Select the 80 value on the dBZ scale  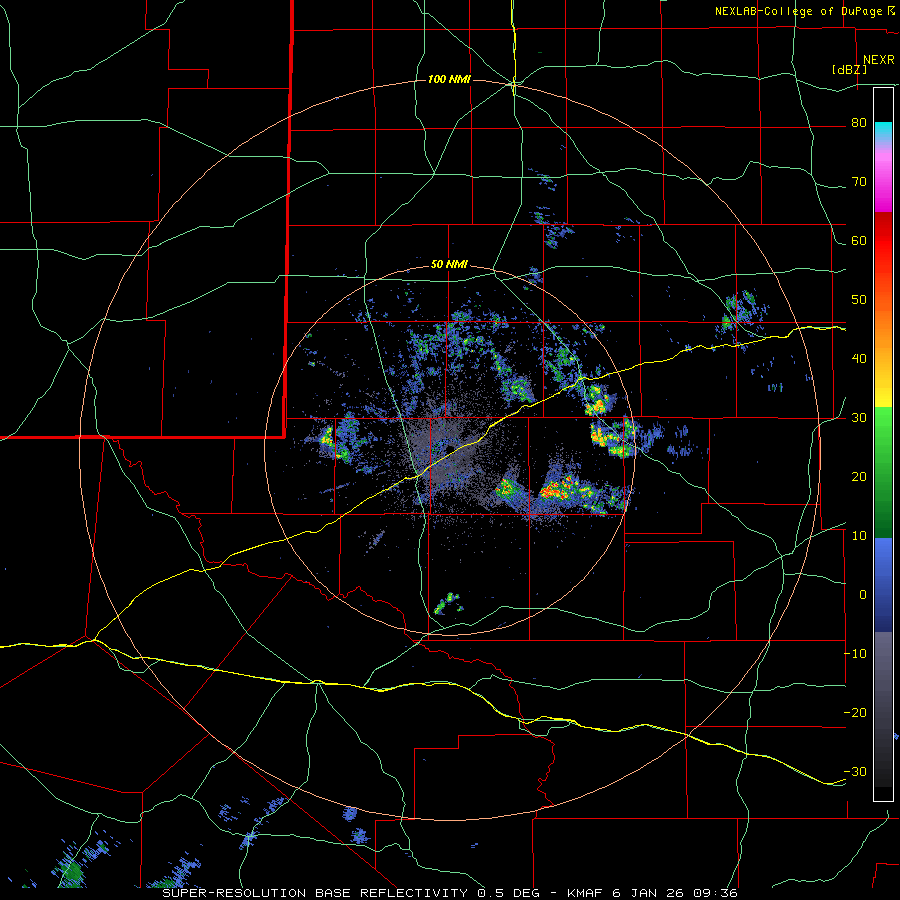pos(859,123)
